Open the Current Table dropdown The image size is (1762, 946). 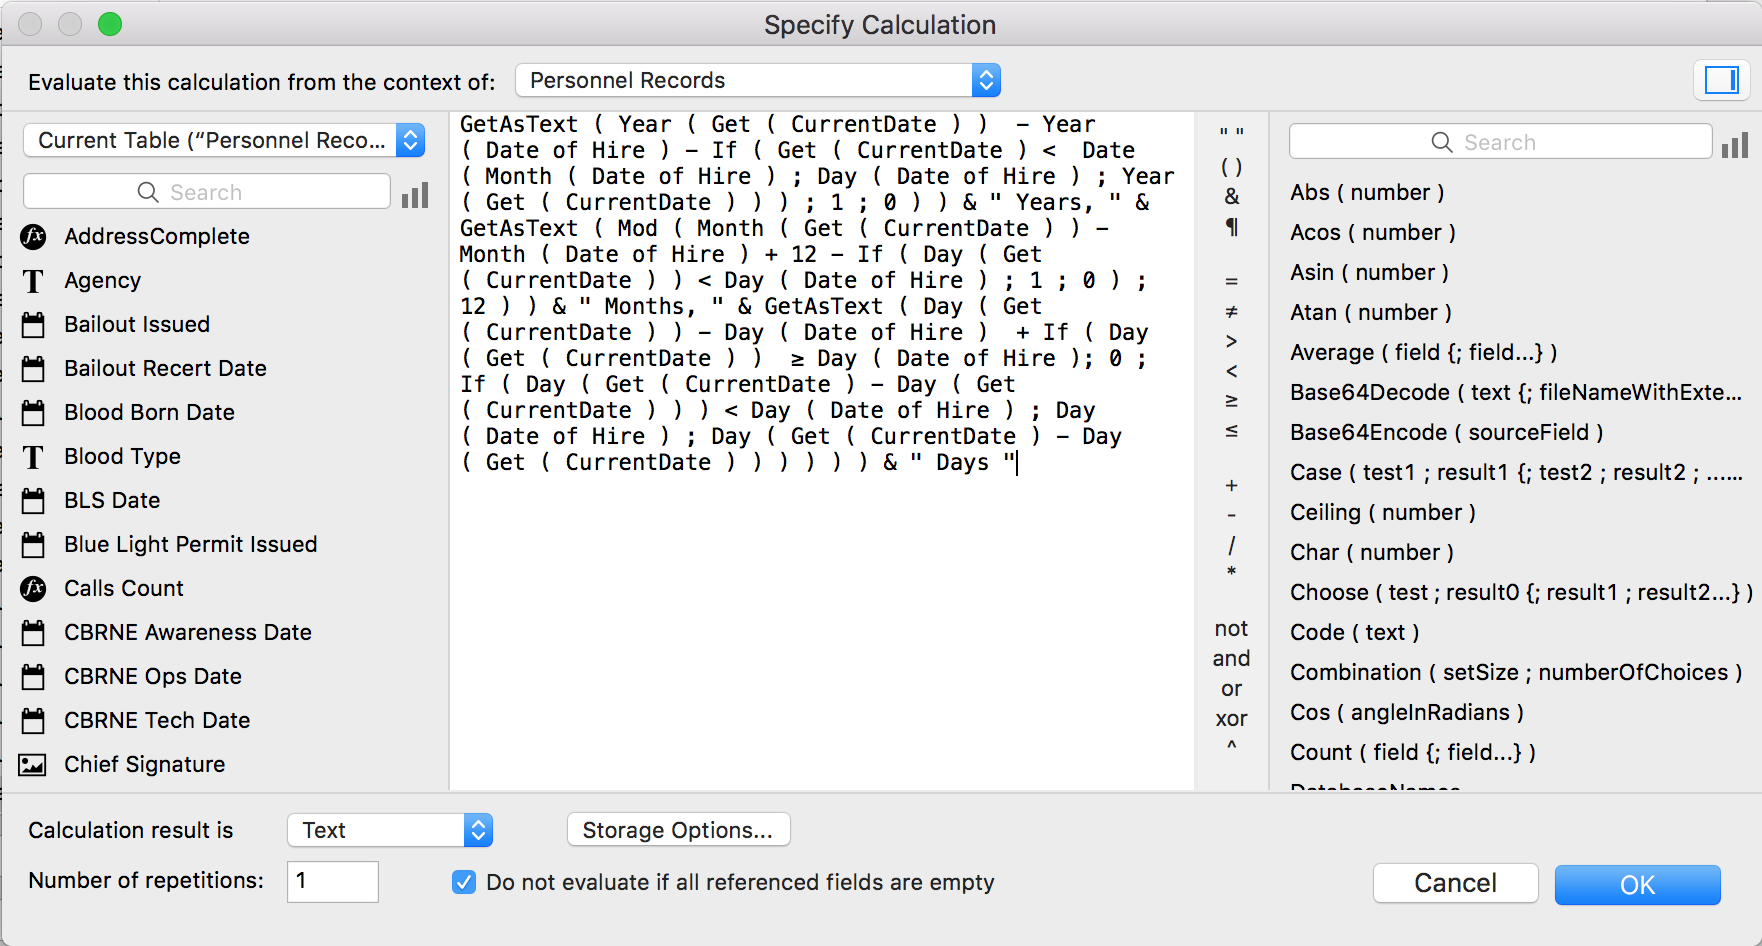[x=224, y=140]
